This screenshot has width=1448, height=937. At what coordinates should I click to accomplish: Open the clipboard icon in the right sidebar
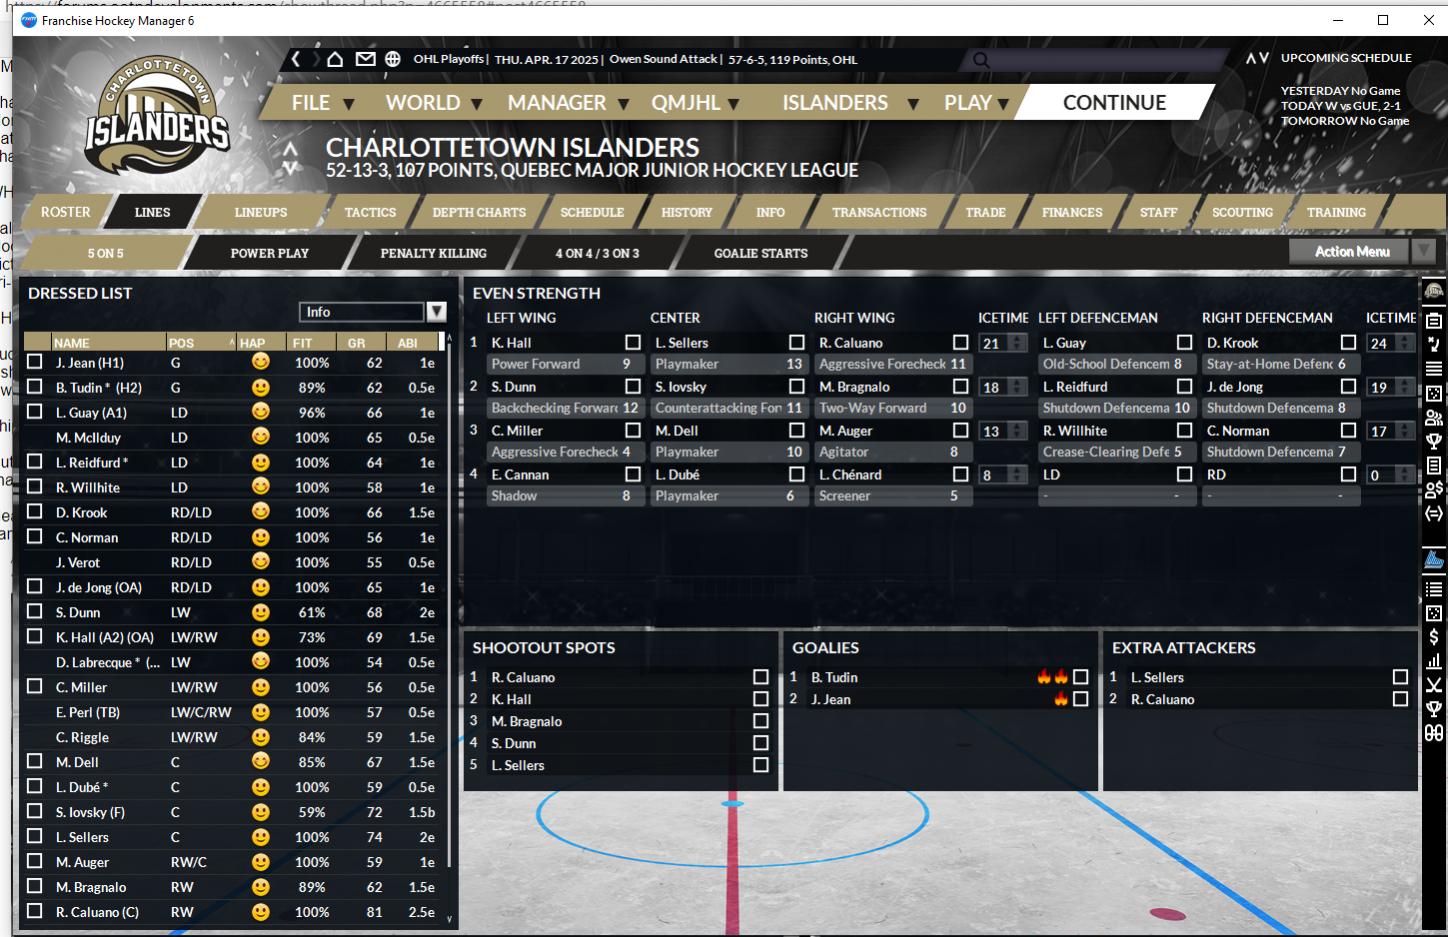1434,320
